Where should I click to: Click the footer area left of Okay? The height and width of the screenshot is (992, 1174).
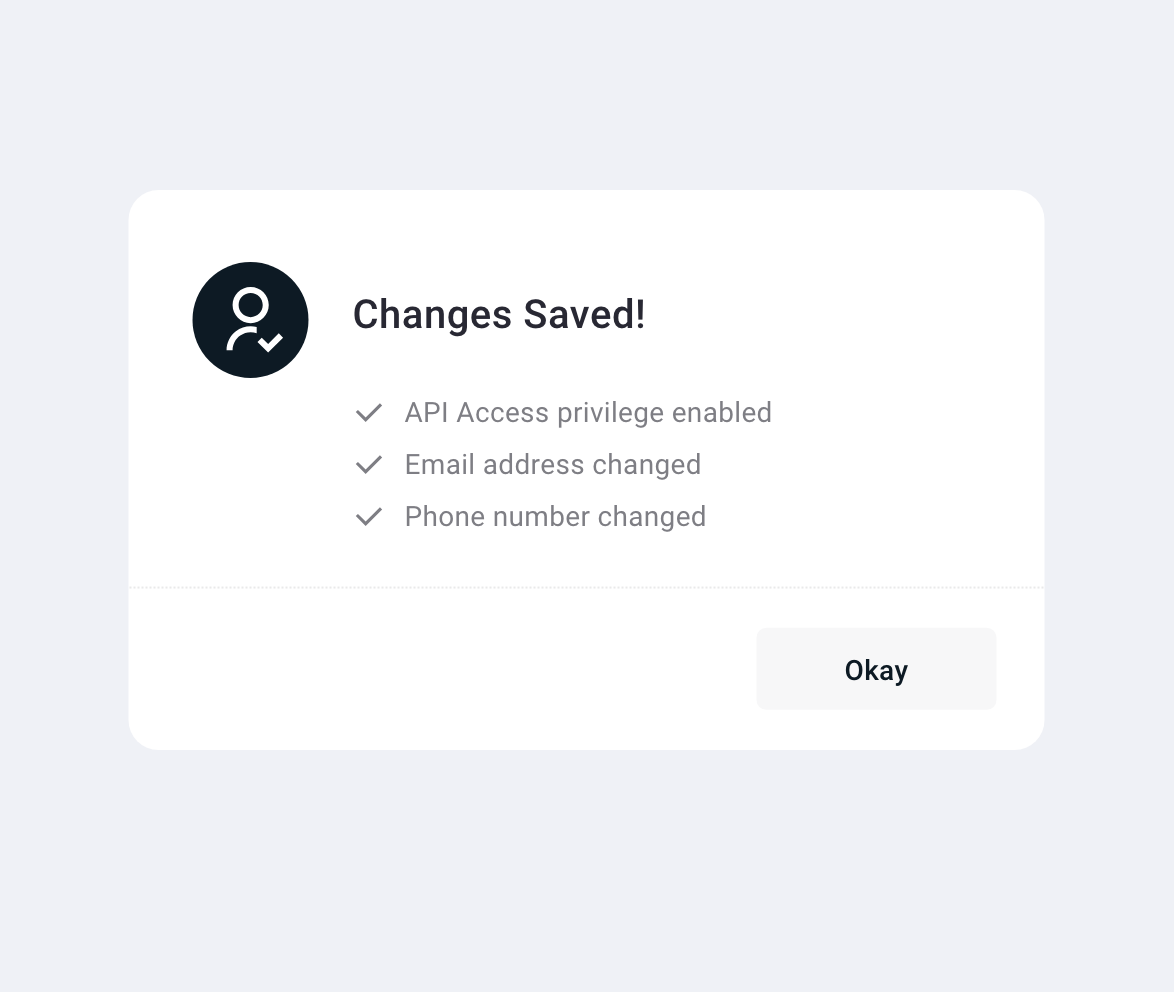pos(440,669)
